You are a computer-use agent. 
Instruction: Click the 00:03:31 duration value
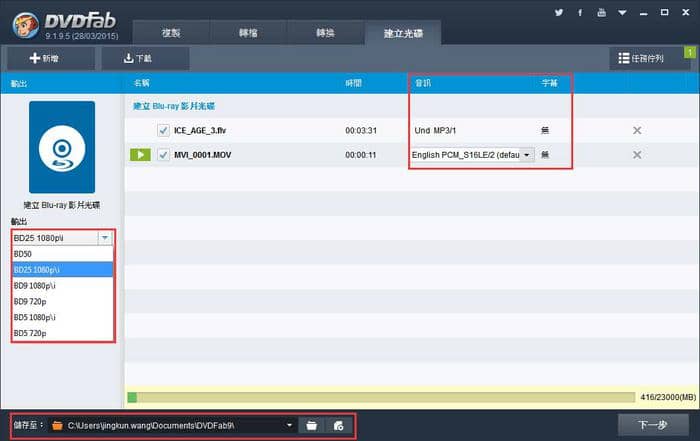pos(361,130)
